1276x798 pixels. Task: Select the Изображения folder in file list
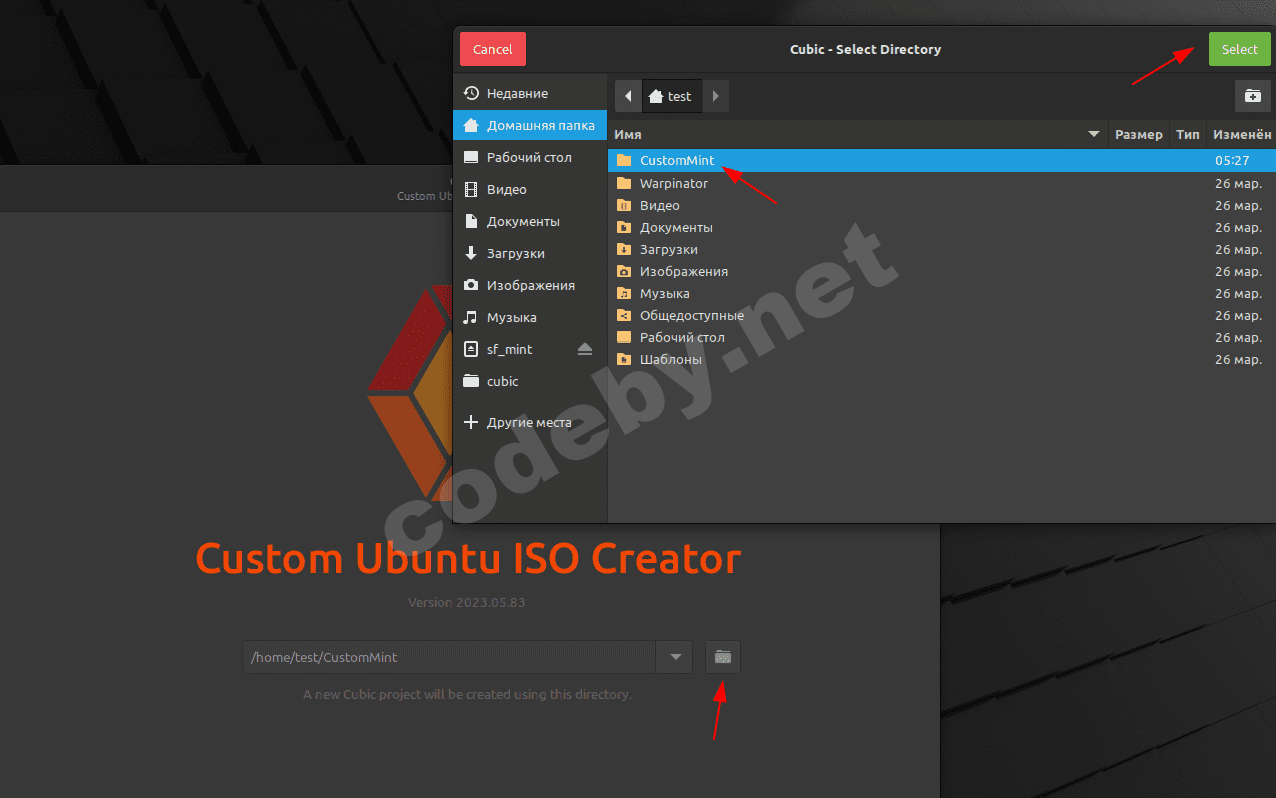(942, 271)
